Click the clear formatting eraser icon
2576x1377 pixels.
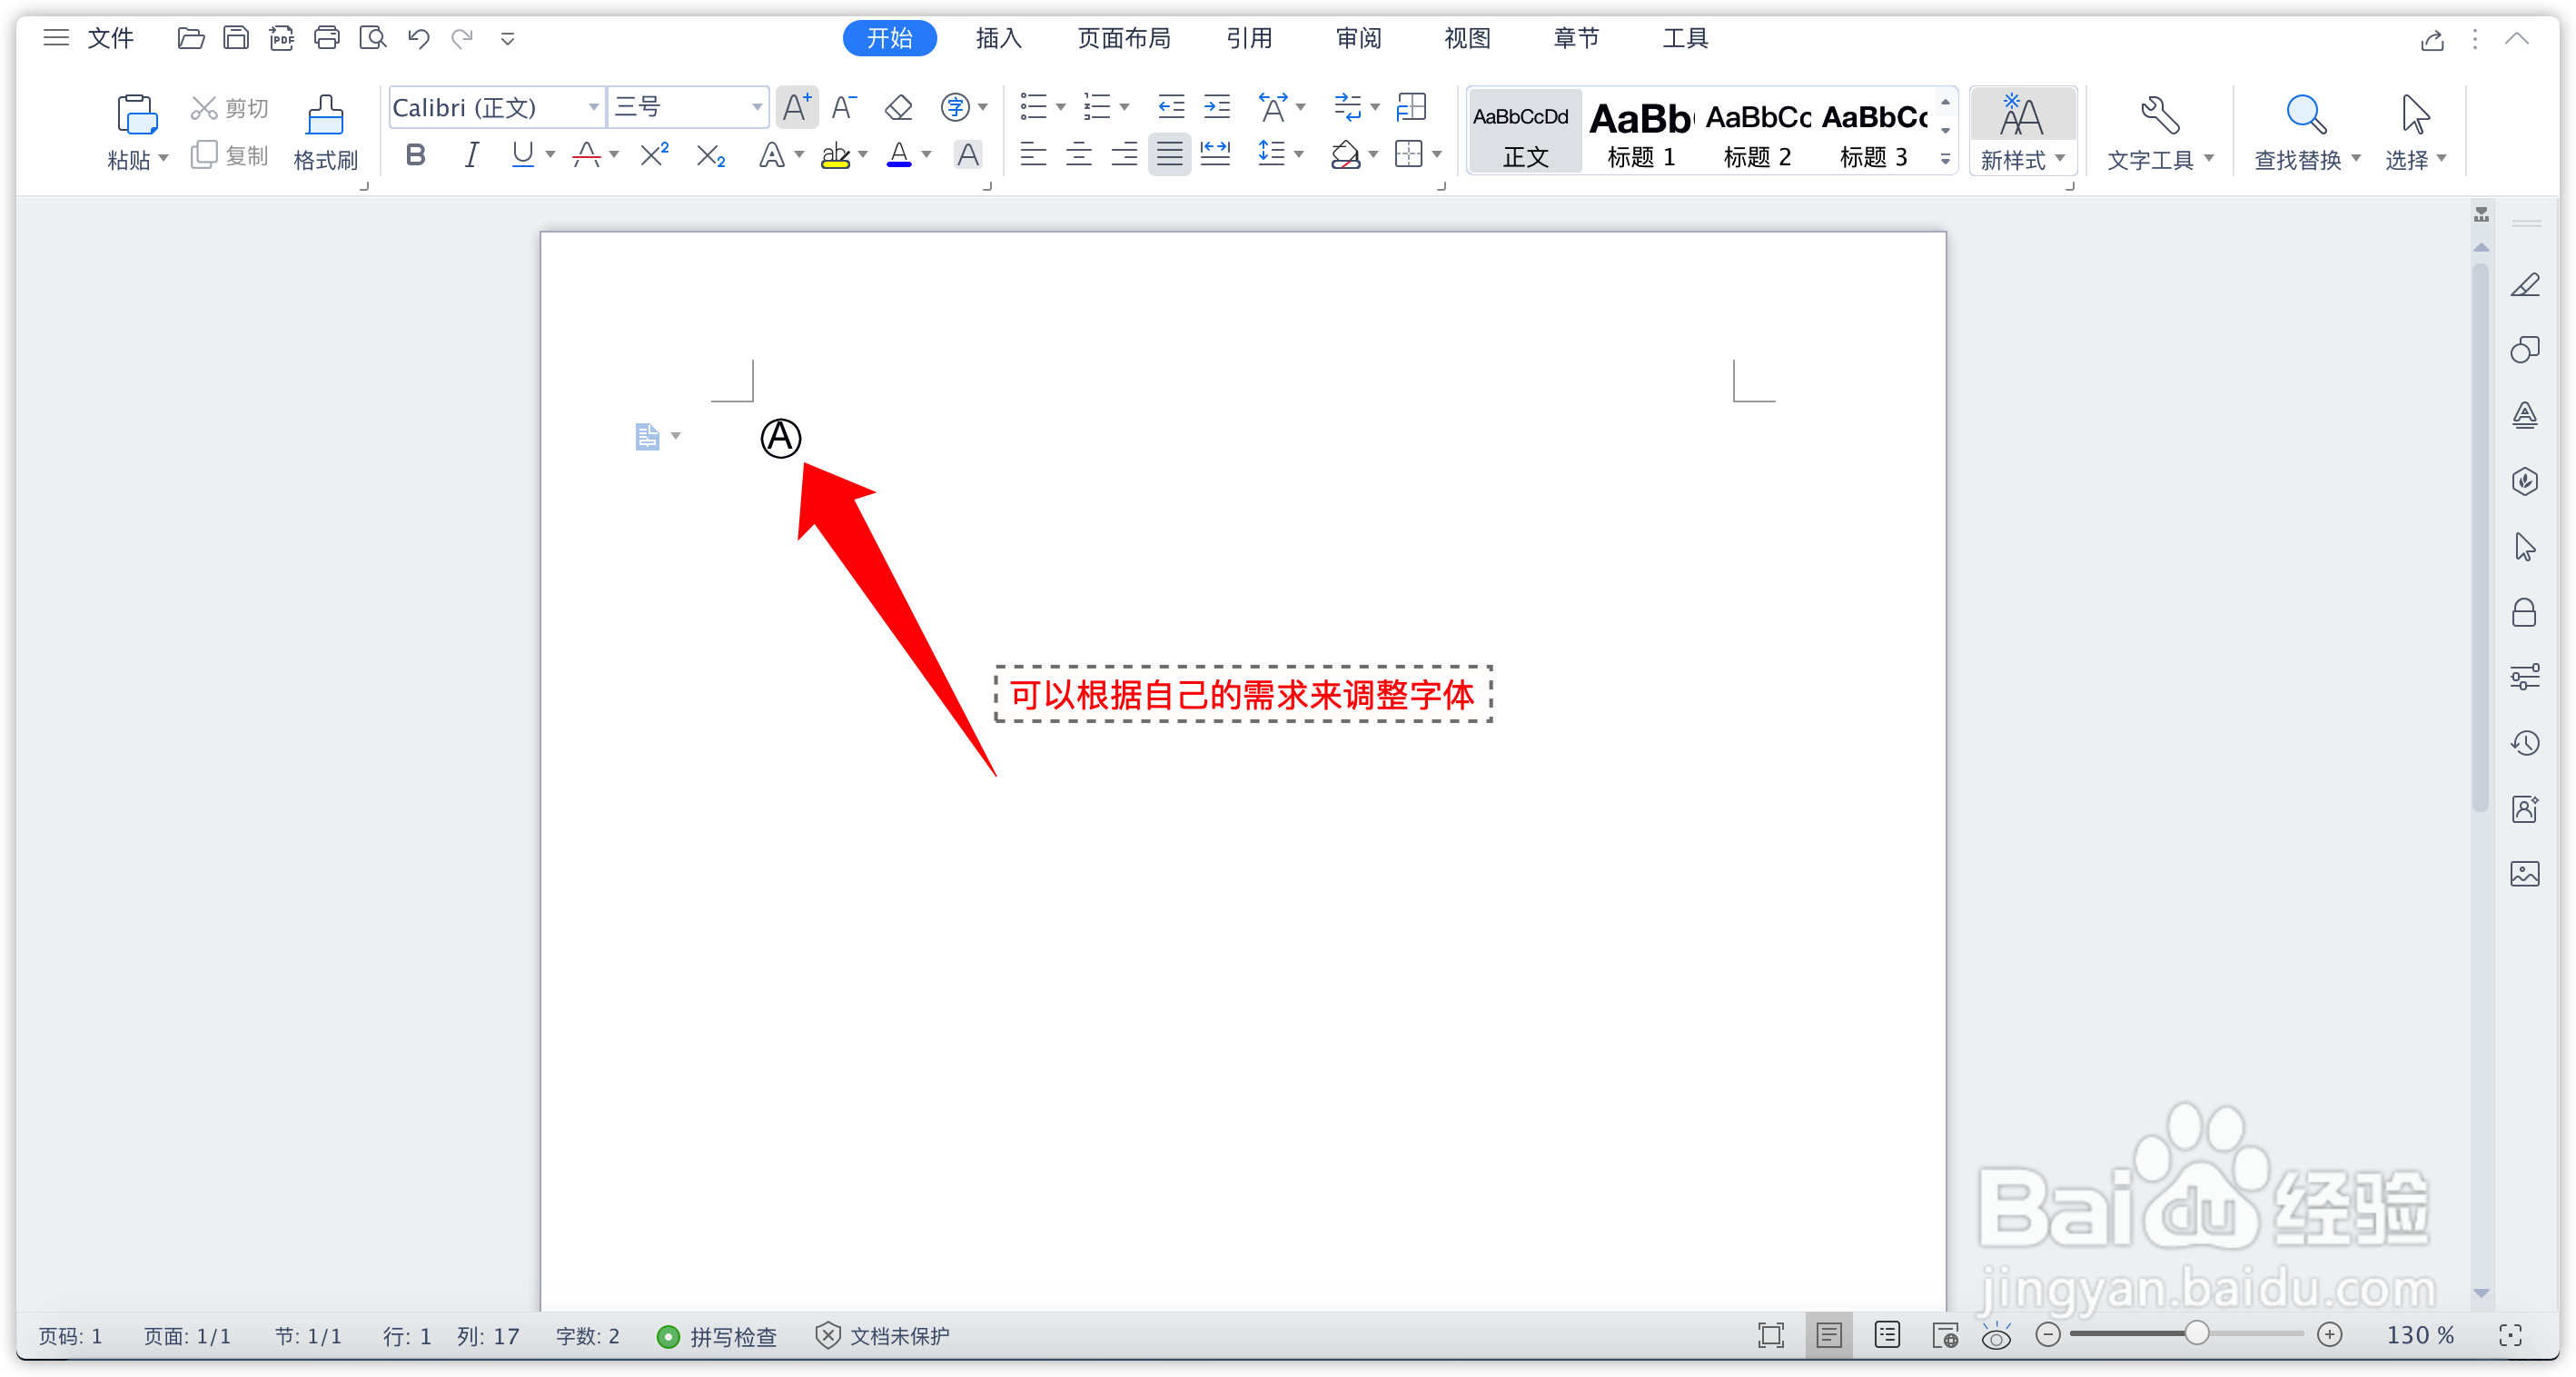click(x=898, y=107)
